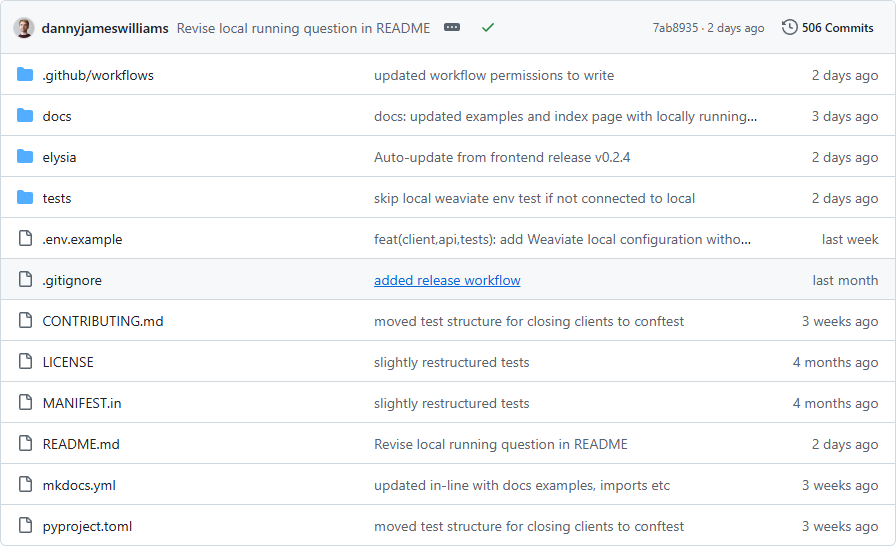Open the mkdocs.yml file
This screenshot has height=546, width=896.
79,485
